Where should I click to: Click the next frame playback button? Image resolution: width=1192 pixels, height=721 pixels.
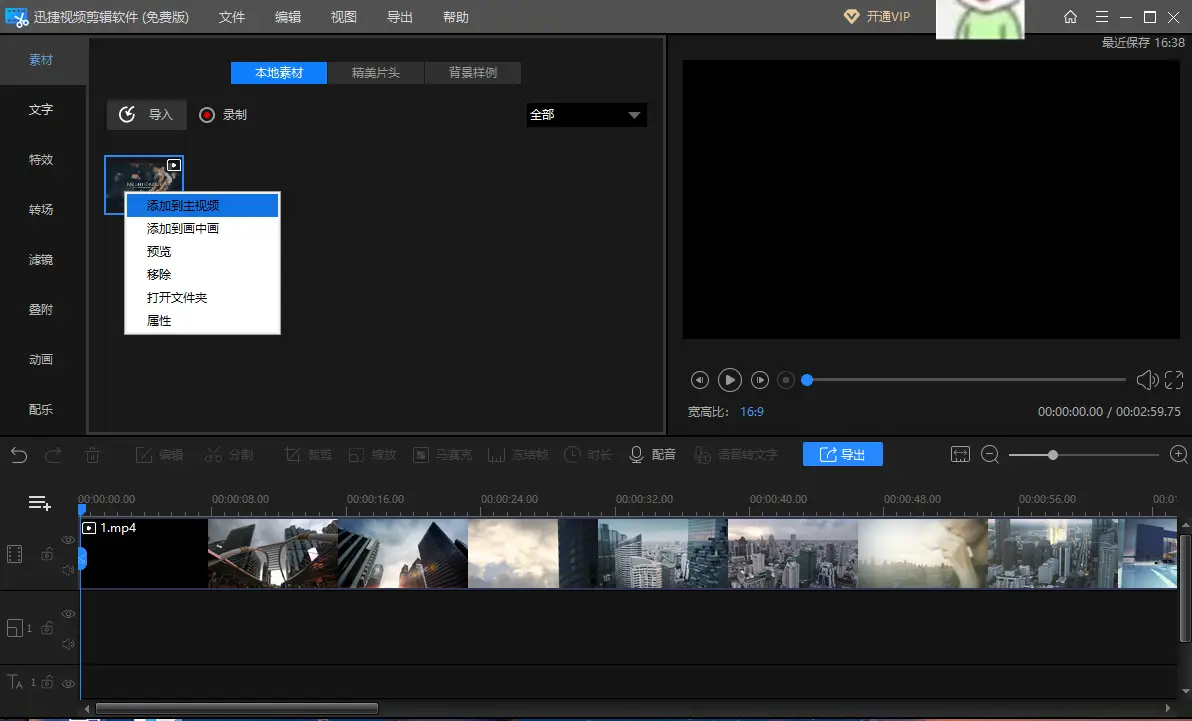coord(759,380)
